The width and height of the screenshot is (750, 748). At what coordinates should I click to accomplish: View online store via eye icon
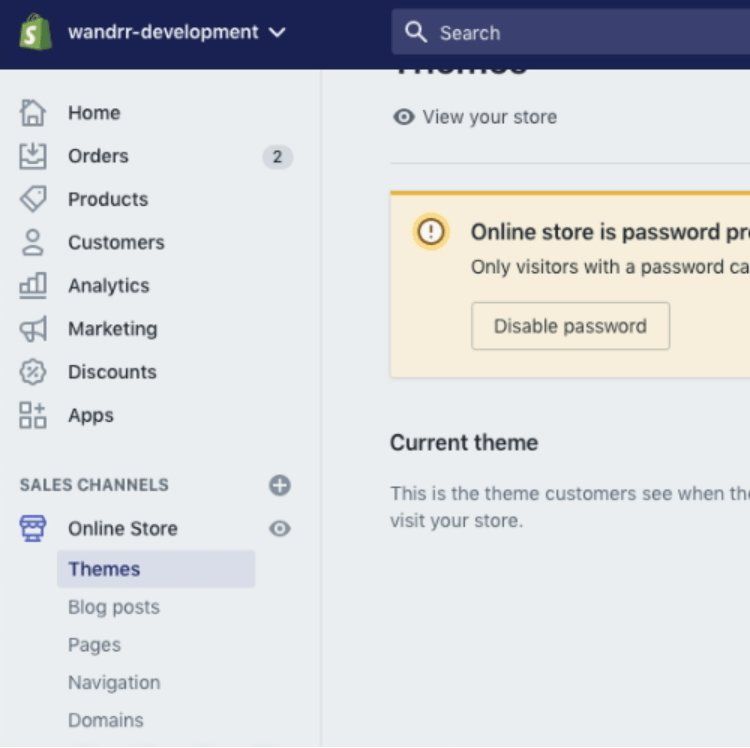280,529
